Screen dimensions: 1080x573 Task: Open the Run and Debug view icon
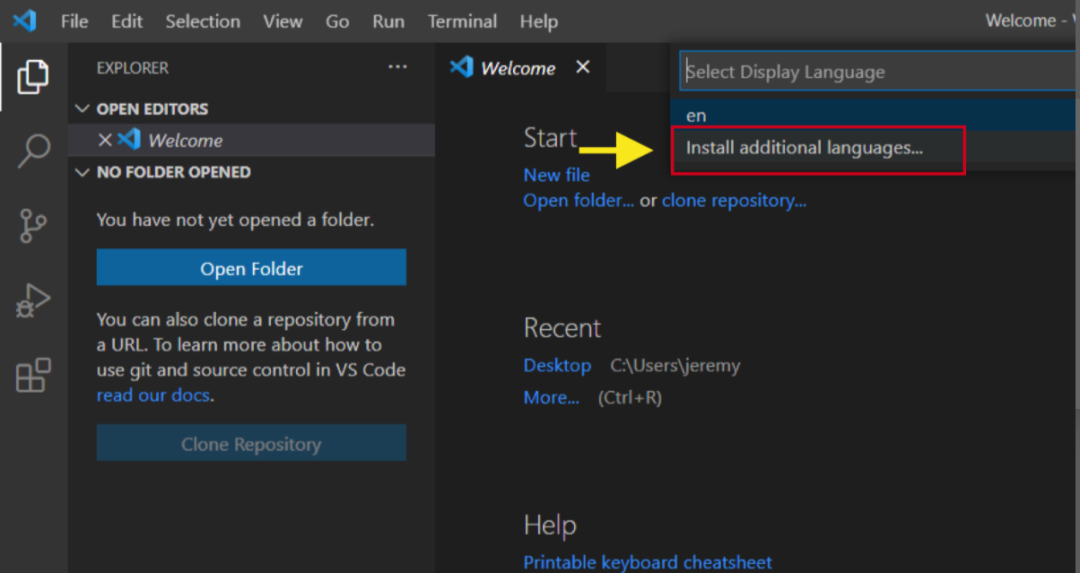(33, 300)
